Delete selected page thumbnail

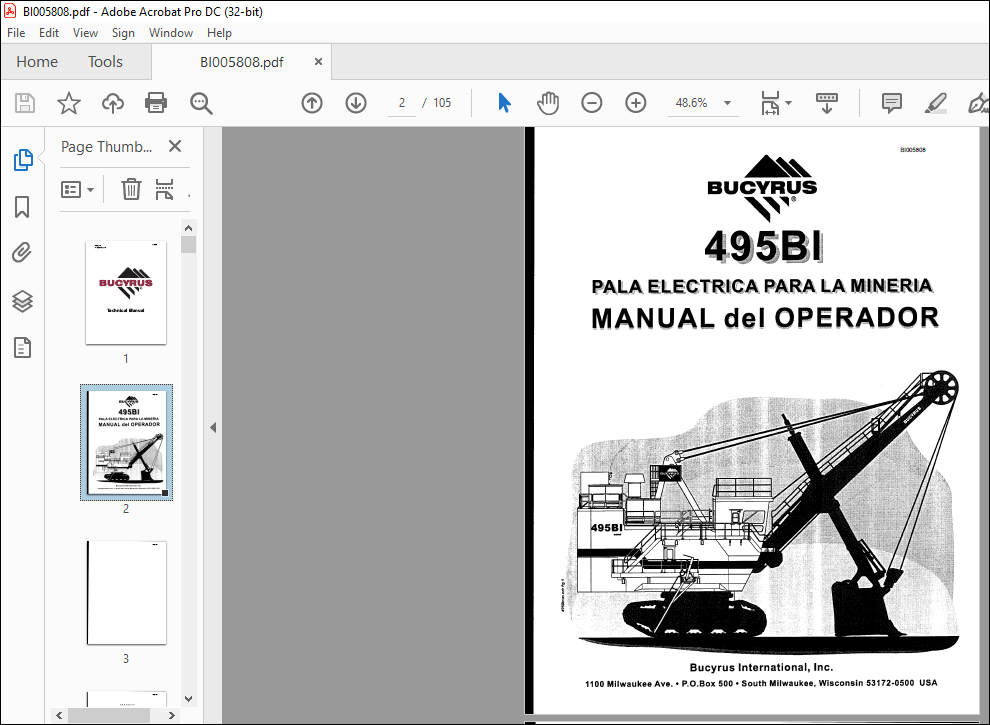coord(131,189)
